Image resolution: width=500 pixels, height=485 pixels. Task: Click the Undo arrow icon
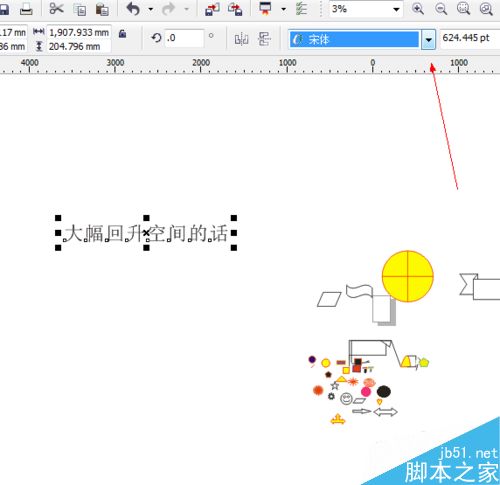(x=133, y=9)
